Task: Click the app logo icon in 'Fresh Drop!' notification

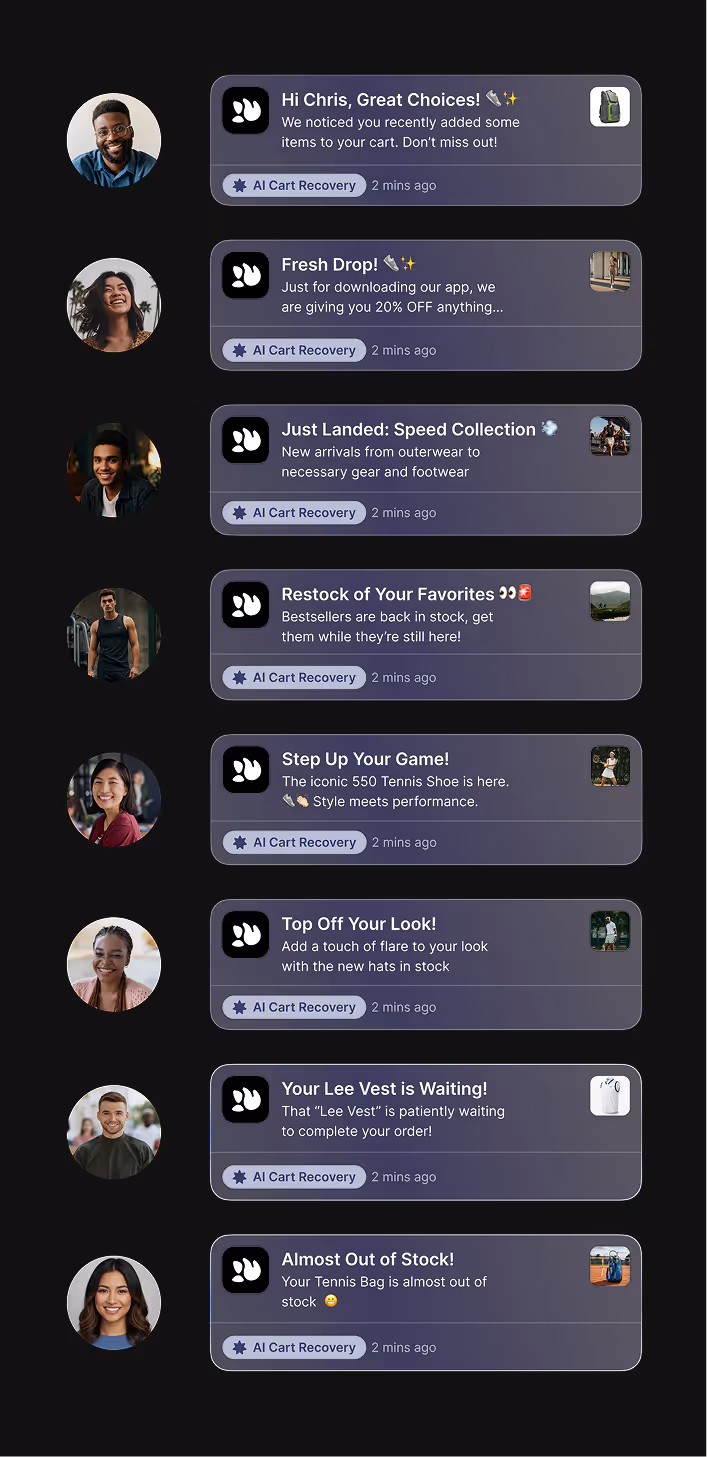Action: tap(245, 276)
